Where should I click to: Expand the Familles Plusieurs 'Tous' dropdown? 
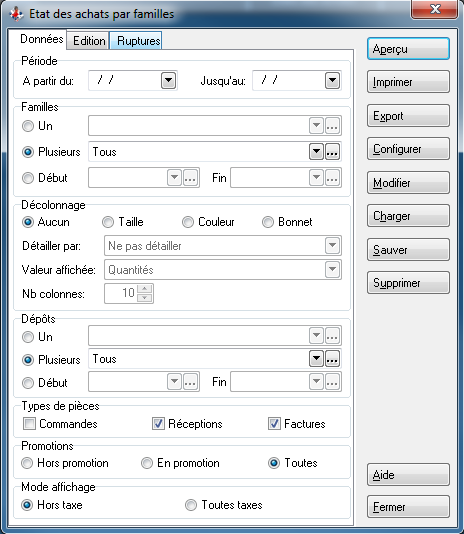(x=316, y=152)
